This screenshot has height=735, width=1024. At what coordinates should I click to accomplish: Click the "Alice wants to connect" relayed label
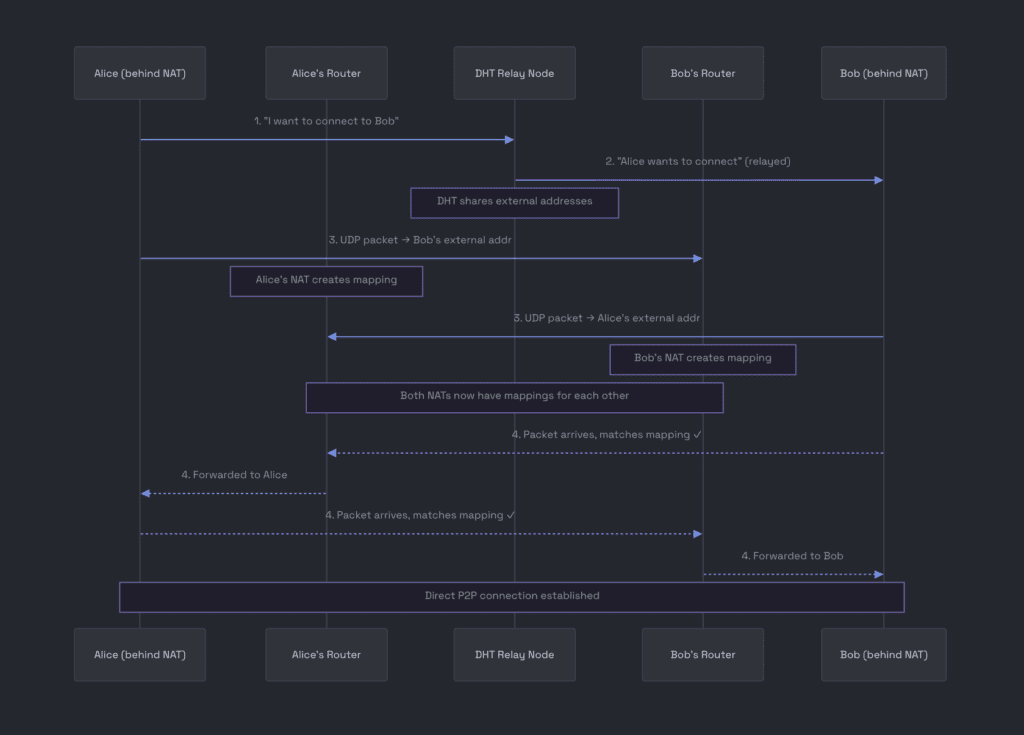tap(698, 161)
